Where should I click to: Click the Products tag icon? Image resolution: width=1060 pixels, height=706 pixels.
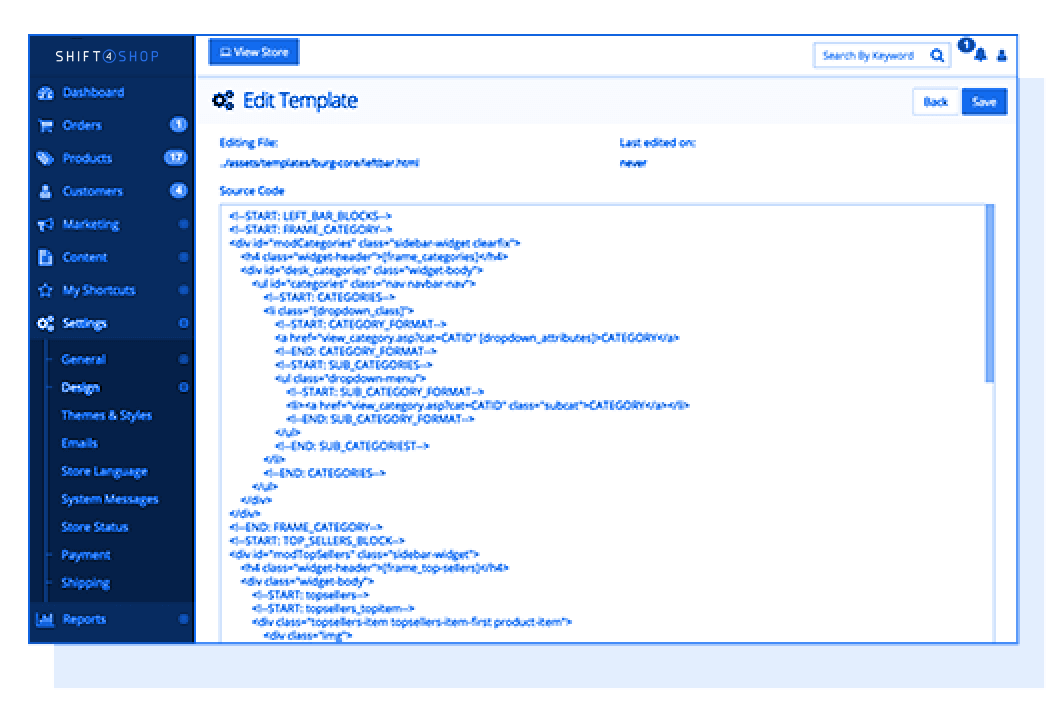[45, 159]
